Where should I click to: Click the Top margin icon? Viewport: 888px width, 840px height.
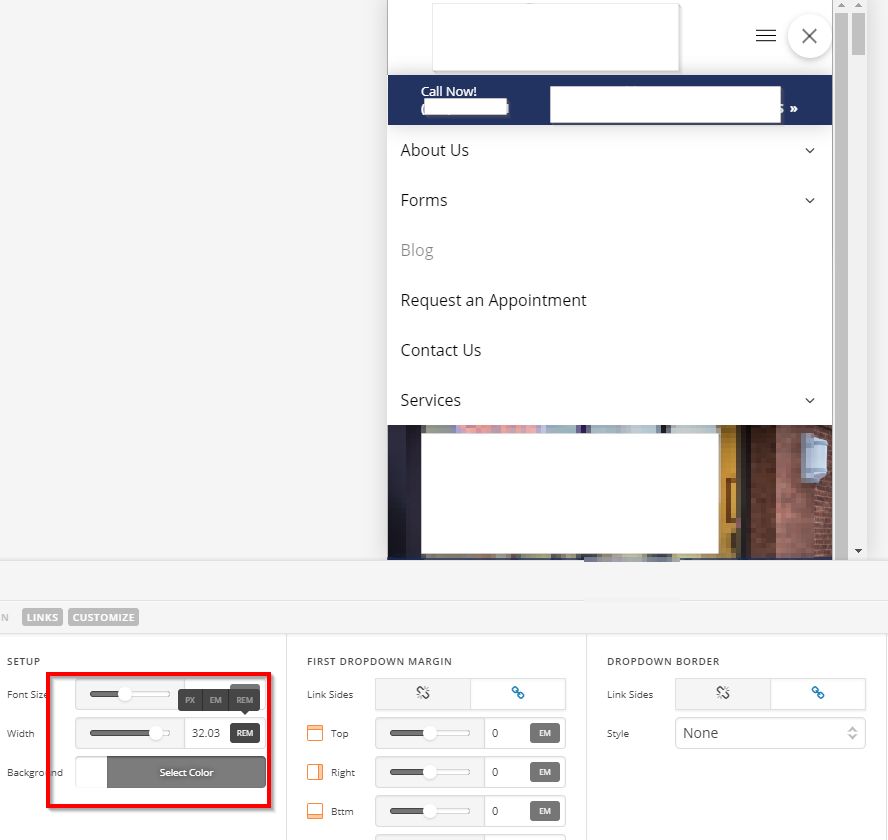315,733
